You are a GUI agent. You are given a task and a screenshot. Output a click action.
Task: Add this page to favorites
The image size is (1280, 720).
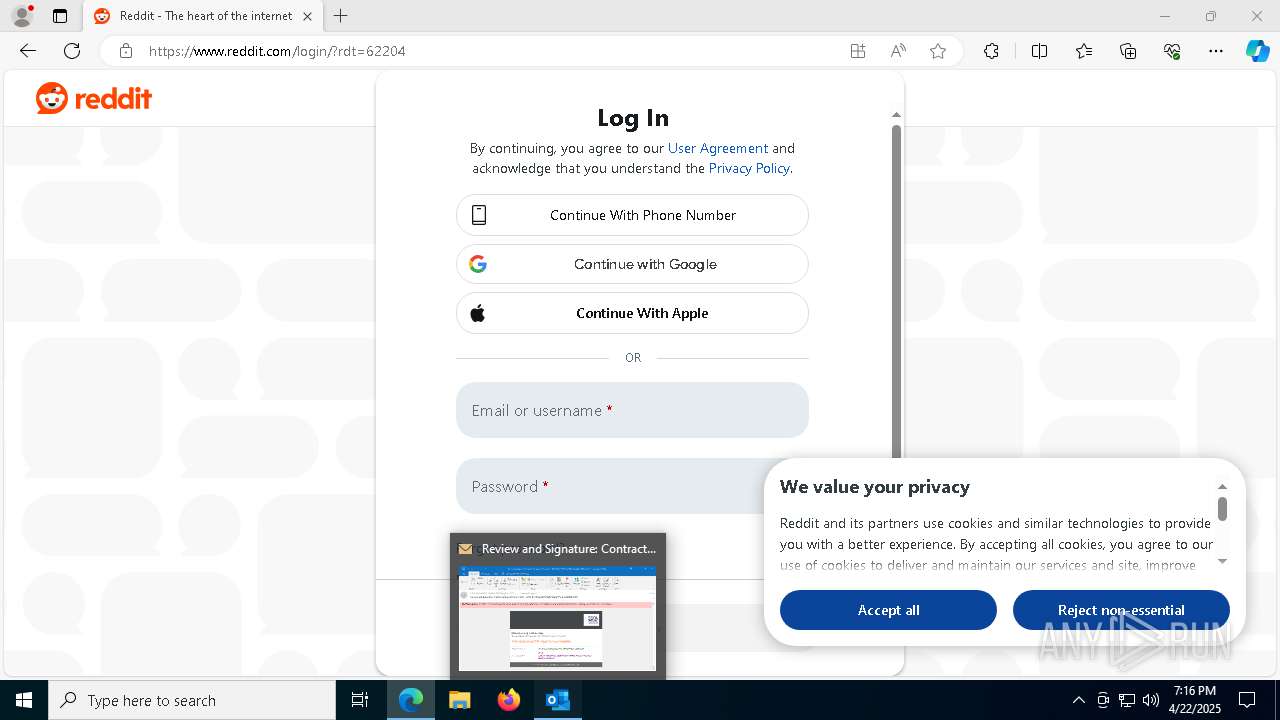click(938, 51)
